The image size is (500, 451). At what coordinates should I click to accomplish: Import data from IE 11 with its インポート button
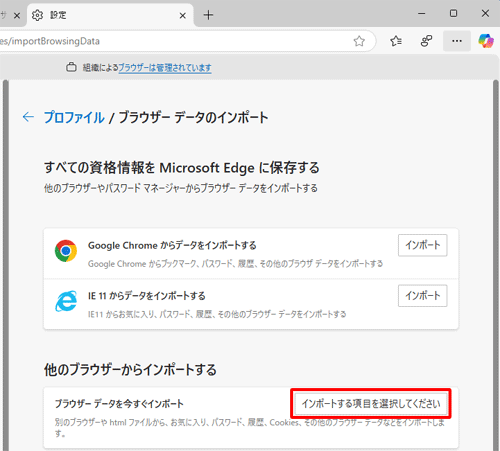click(422, 296)
